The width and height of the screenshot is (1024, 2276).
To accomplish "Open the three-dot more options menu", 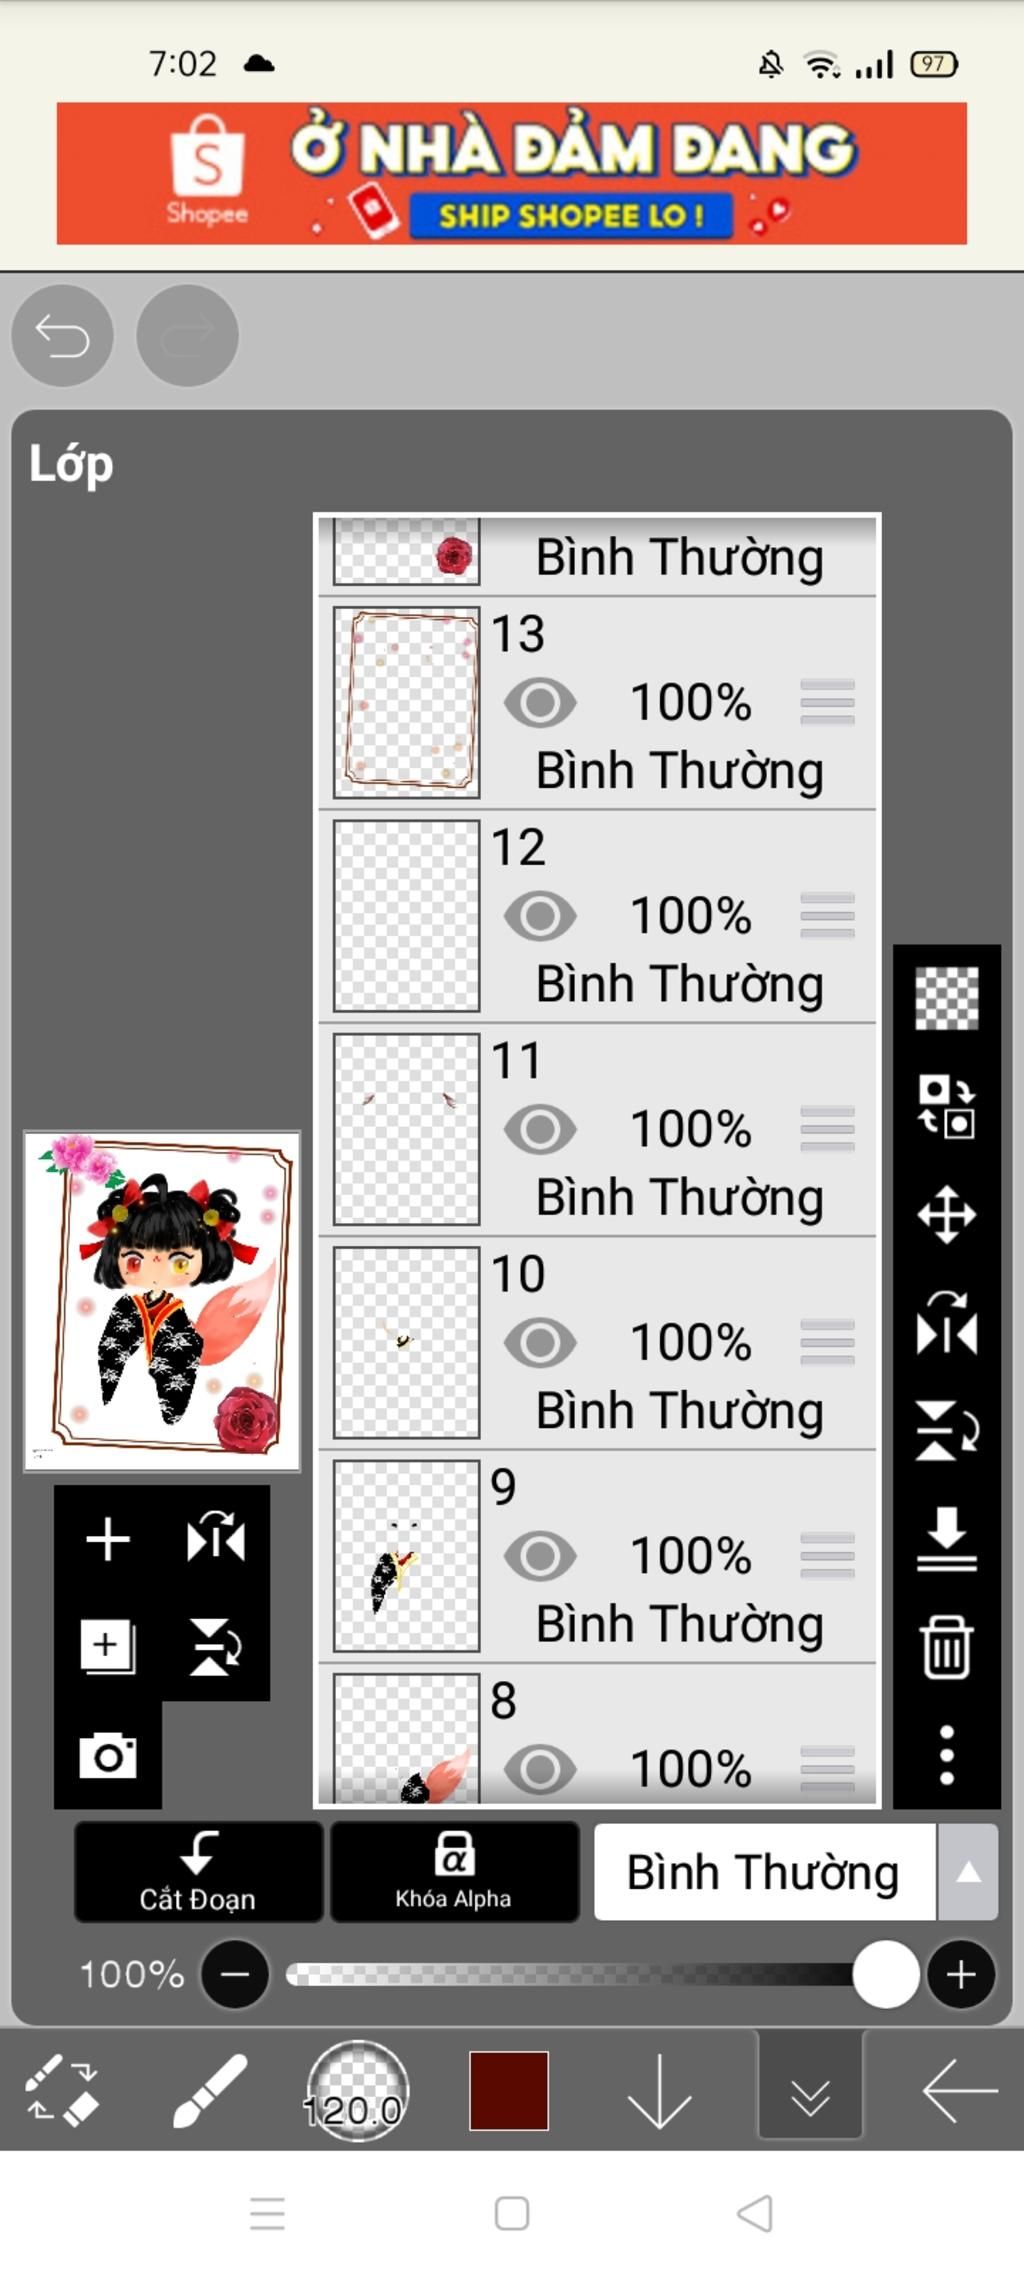I will (946, 1755).
